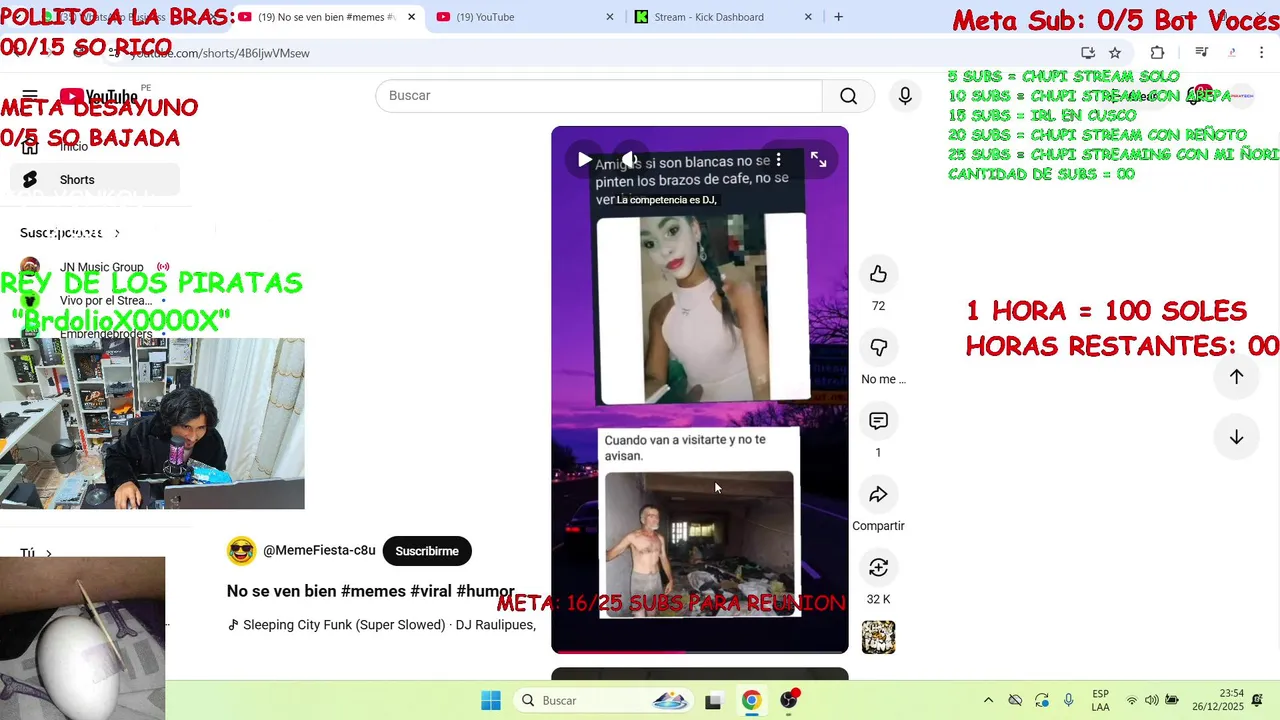Open the #humor hashtag link
1280x720 pixels.
point(485,591)
